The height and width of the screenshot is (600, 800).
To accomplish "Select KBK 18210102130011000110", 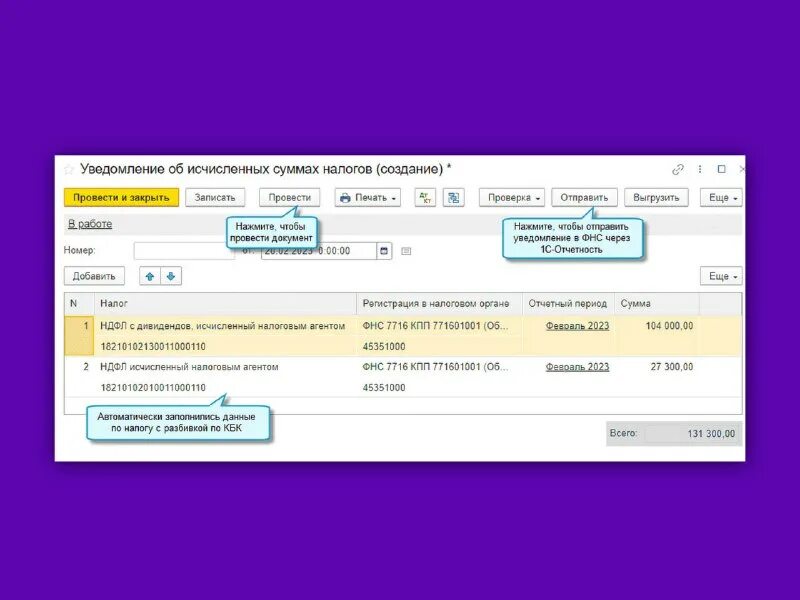I will pyautogui.click(x=153, y=346).
